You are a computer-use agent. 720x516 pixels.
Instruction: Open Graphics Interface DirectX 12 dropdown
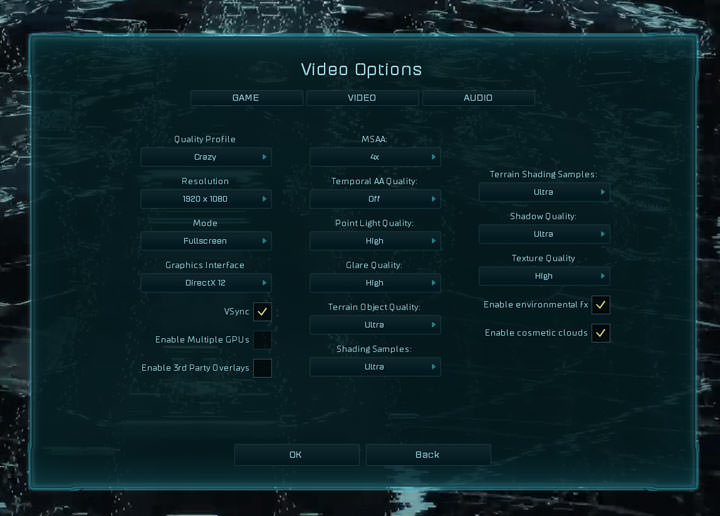pos(206,283)
